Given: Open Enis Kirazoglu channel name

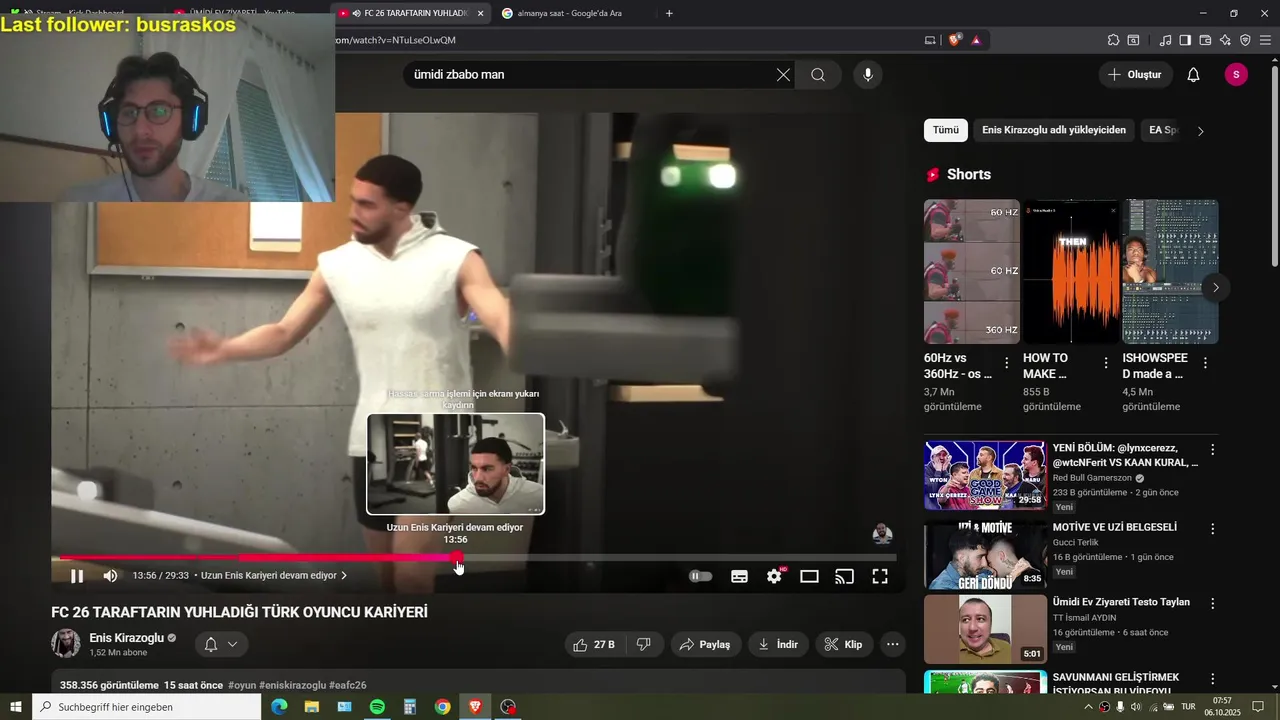Looking at the screenshot, I should (126, 638).
